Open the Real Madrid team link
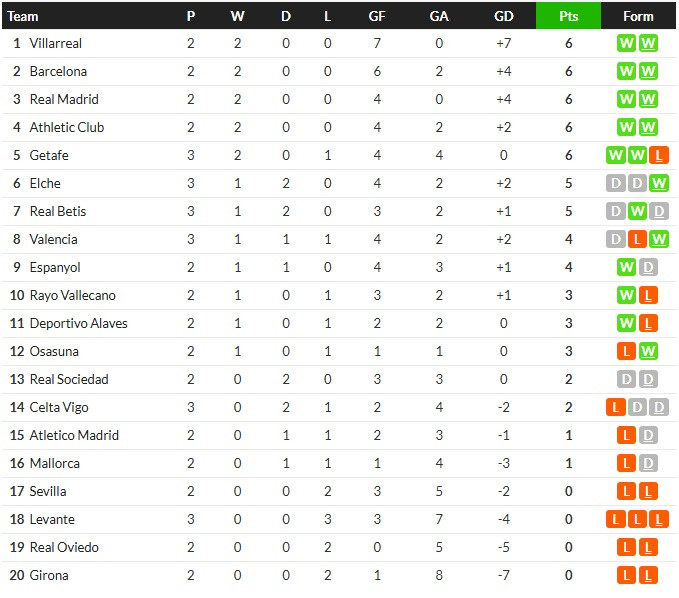The image size is (679, 598). pyautogui.click(x=64, y=99)
